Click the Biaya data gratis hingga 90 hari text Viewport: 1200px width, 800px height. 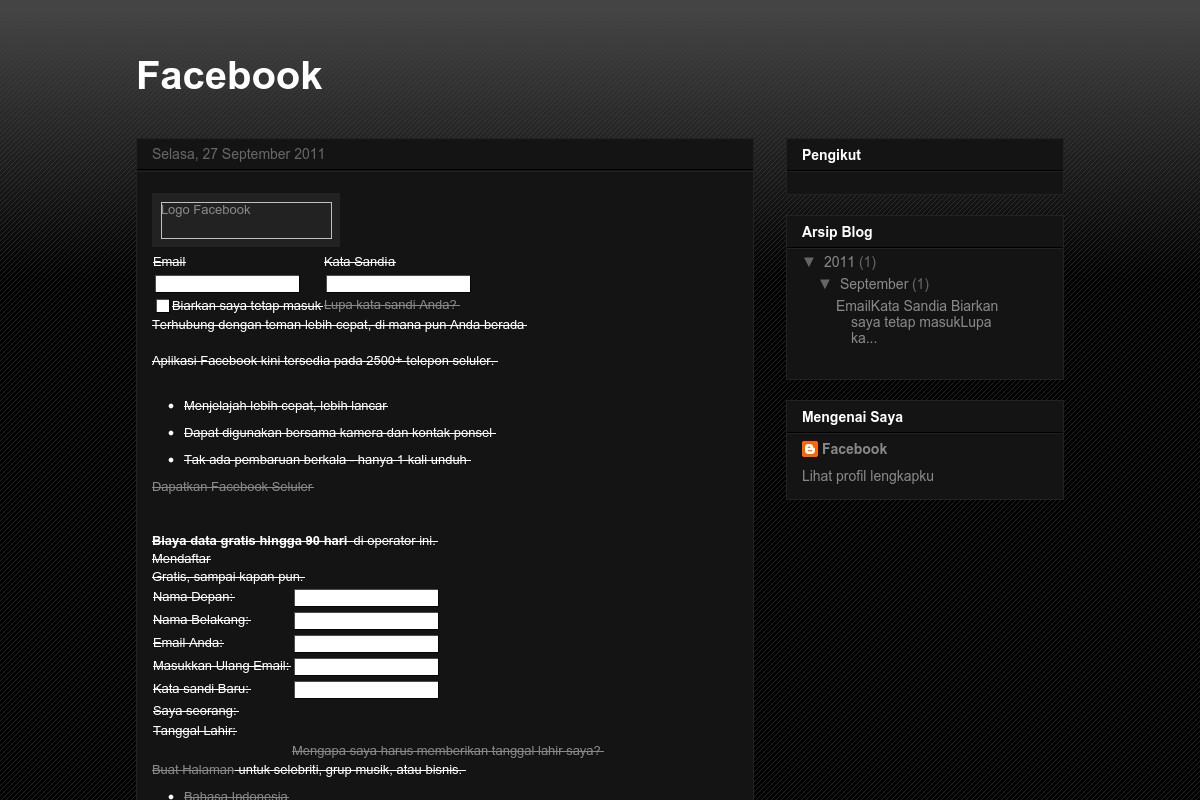[249, 541]
